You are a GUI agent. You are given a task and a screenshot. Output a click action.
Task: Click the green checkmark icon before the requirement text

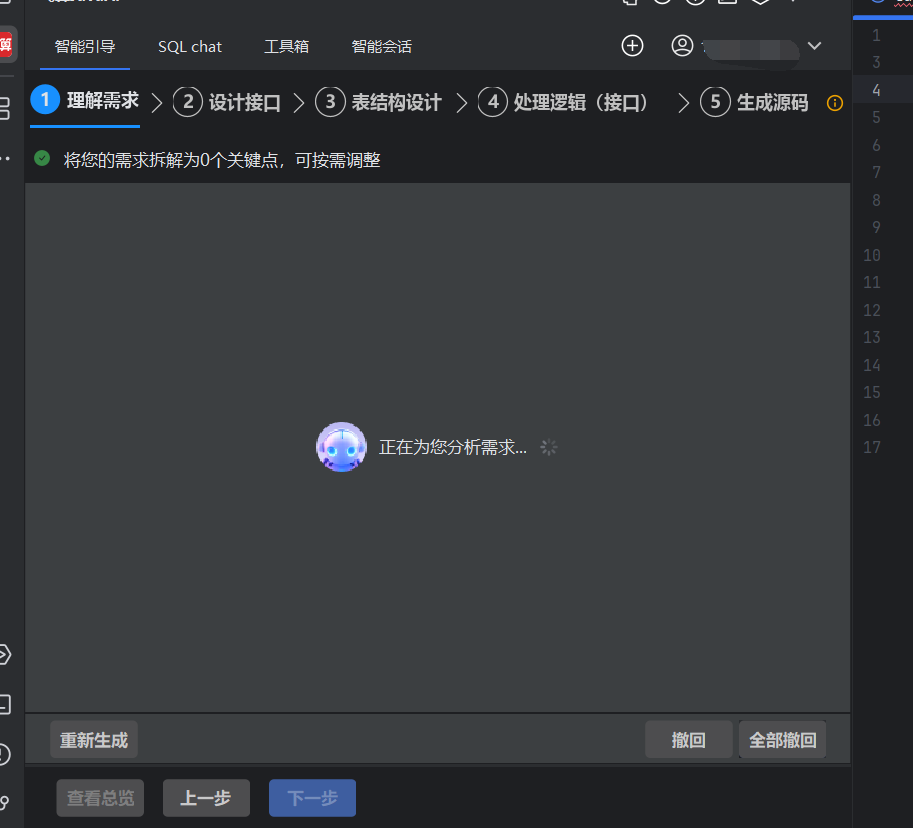click(40, 158)
